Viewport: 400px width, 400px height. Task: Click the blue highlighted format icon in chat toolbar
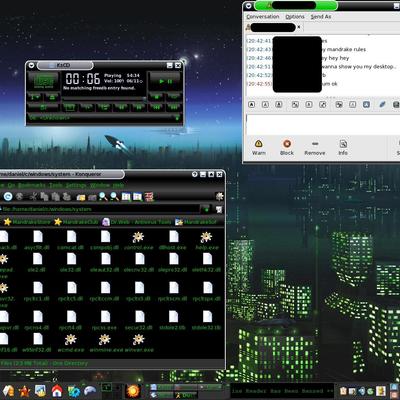366,105
